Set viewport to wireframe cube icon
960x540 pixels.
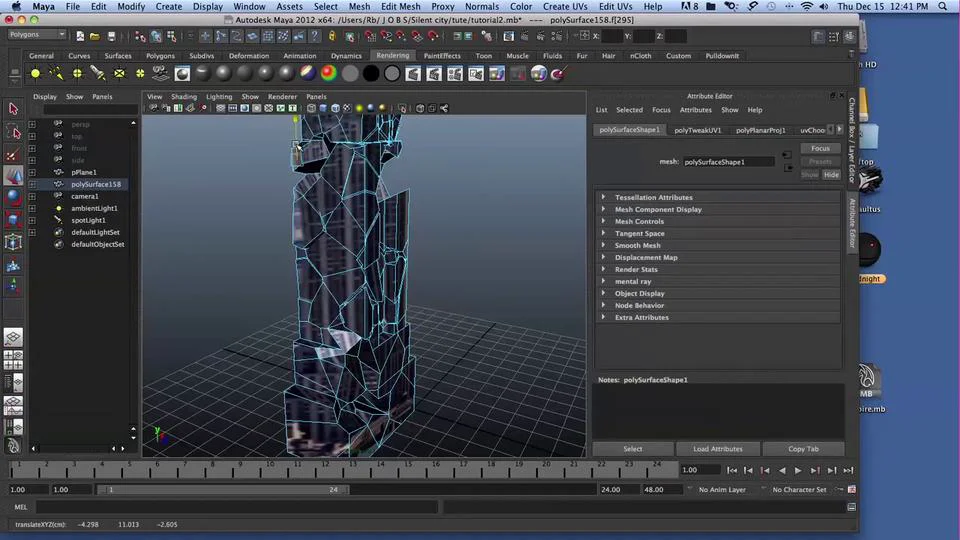click(312, 108)
